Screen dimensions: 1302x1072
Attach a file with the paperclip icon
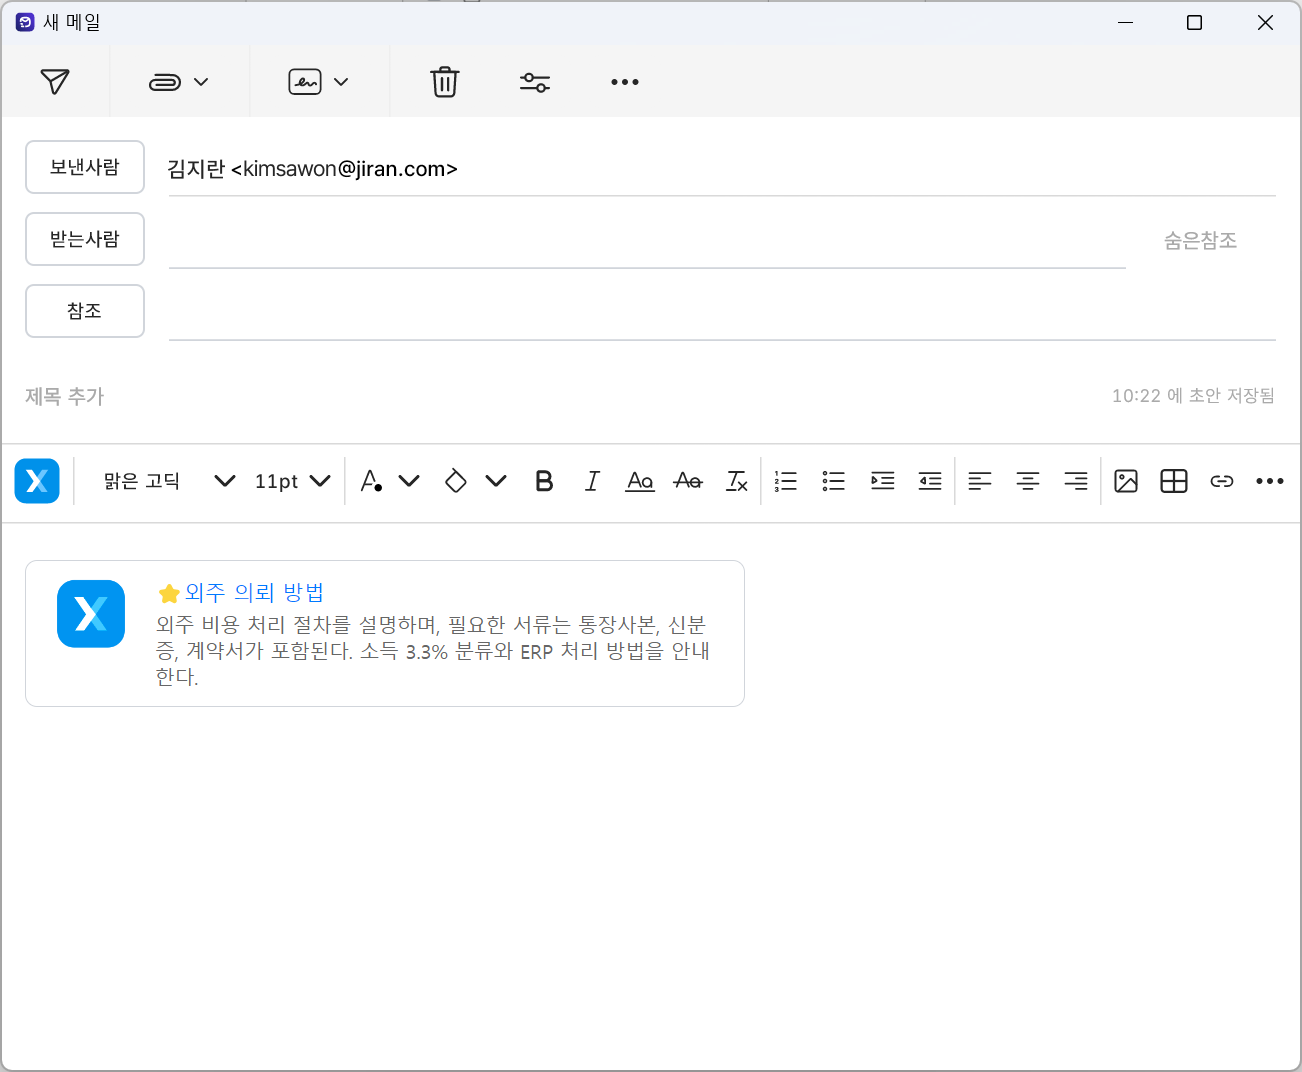tap(165, 82)
